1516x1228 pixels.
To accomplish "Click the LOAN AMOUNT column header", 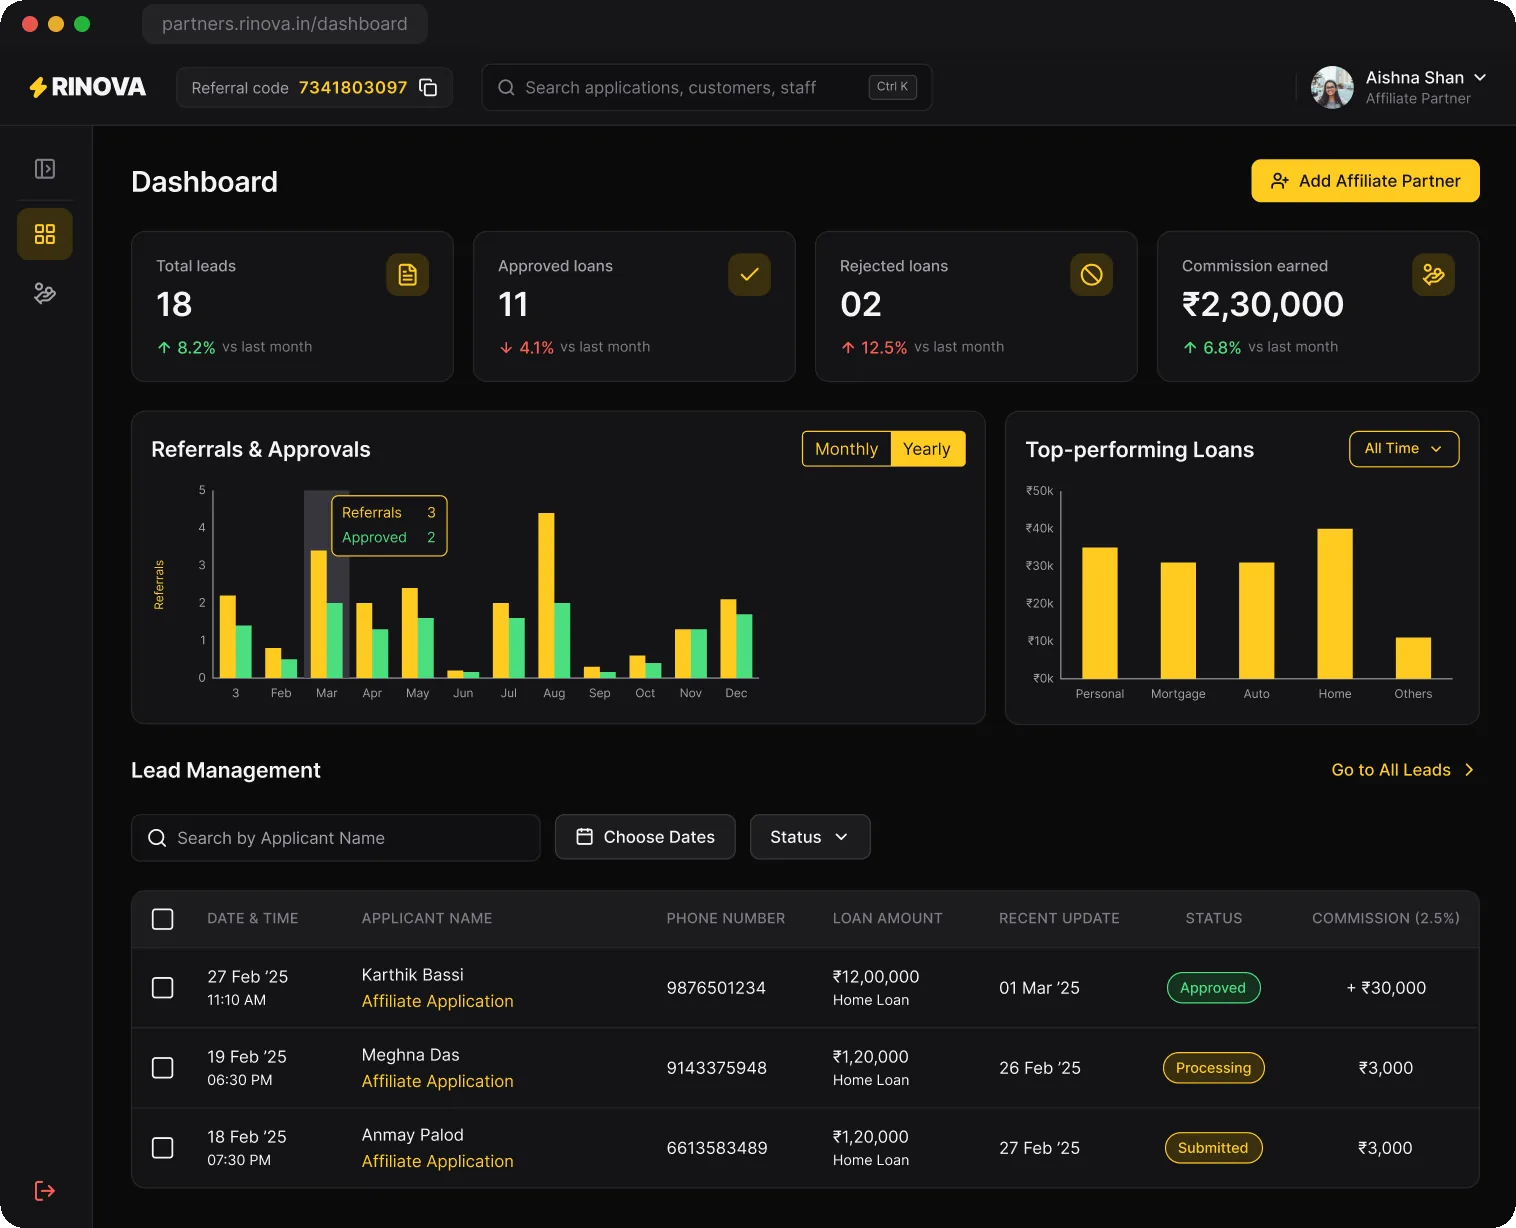I will click(x=887, y=919).
